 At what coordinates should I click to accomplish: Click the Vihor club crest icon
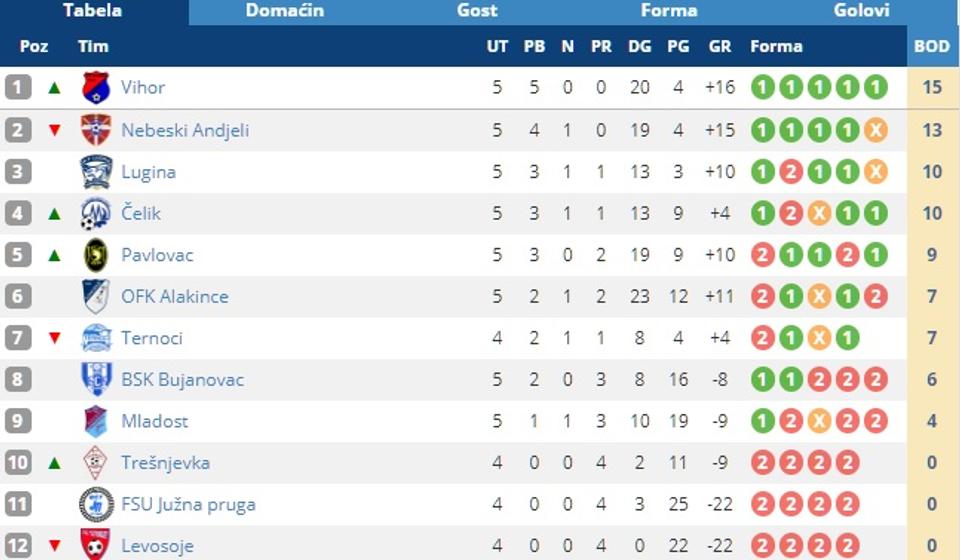pos(96,88)
